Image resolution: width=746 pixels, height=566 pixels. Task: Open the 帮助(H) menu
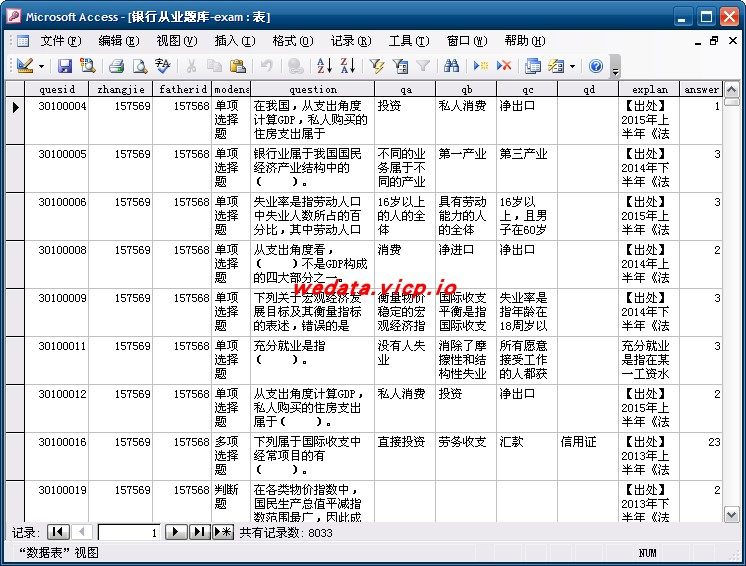525,41
